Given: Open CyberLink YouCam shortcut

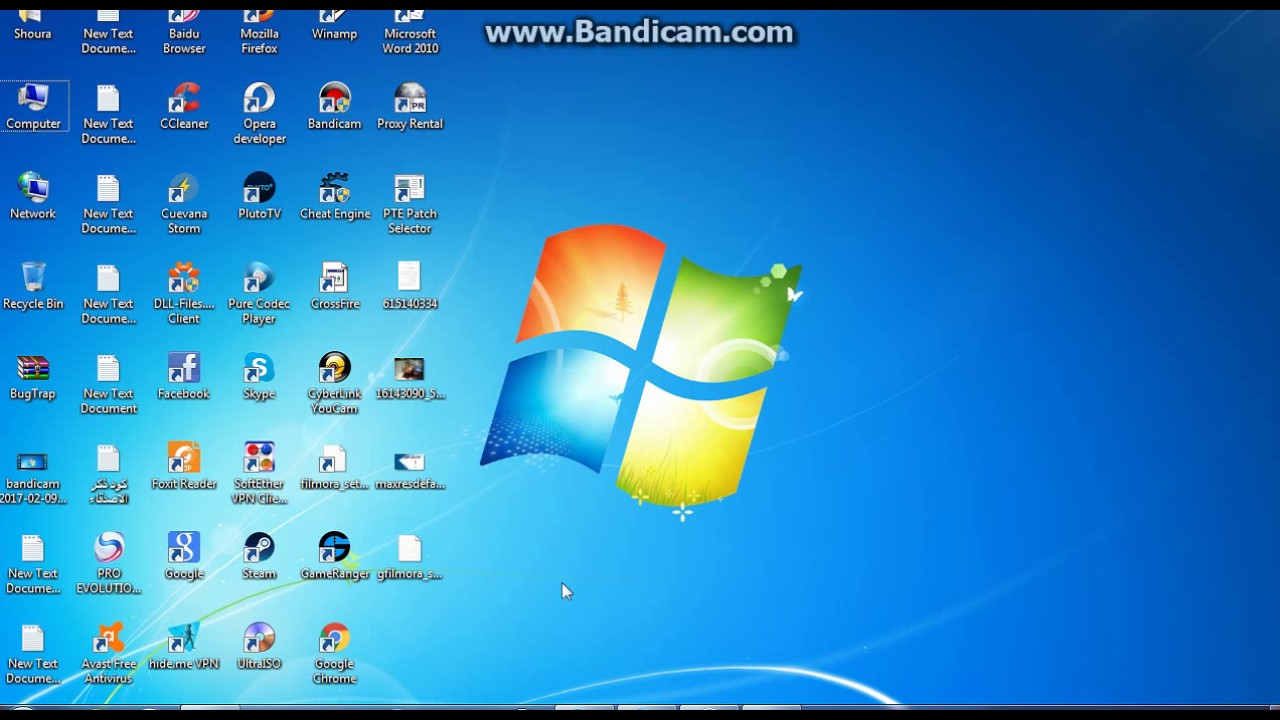Looking at the screenshot, I should tap(334, 384).
